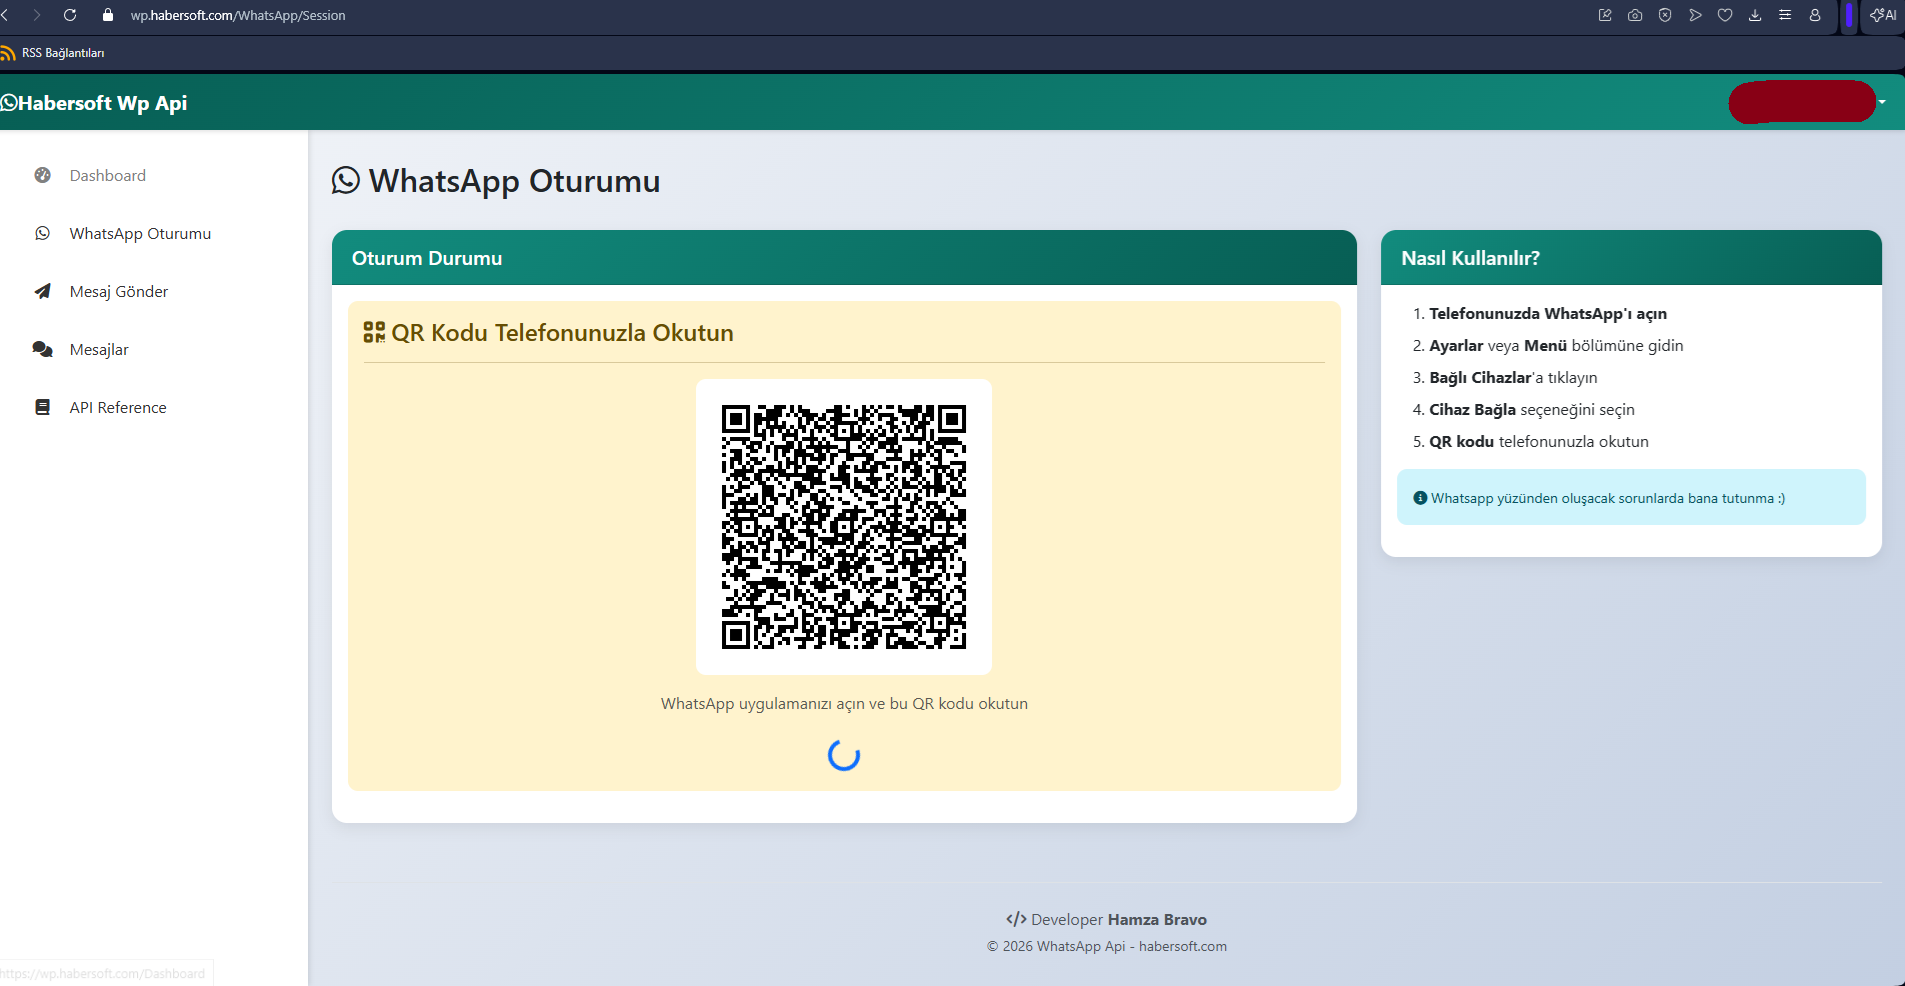Click the QR code image to refresh

(x=843, y=527)
